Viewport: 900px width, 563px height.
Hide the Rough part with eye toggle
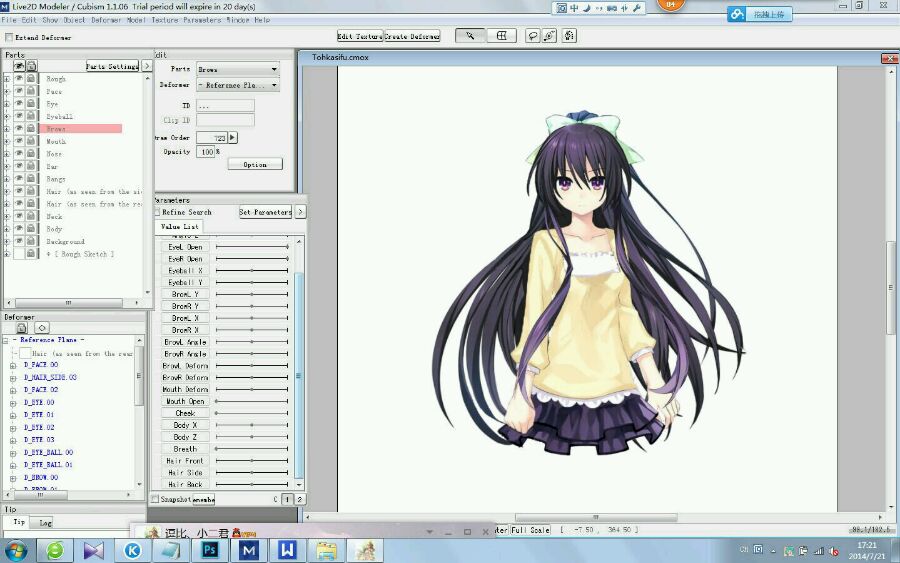pyautogui.click(x=19, y=79)
